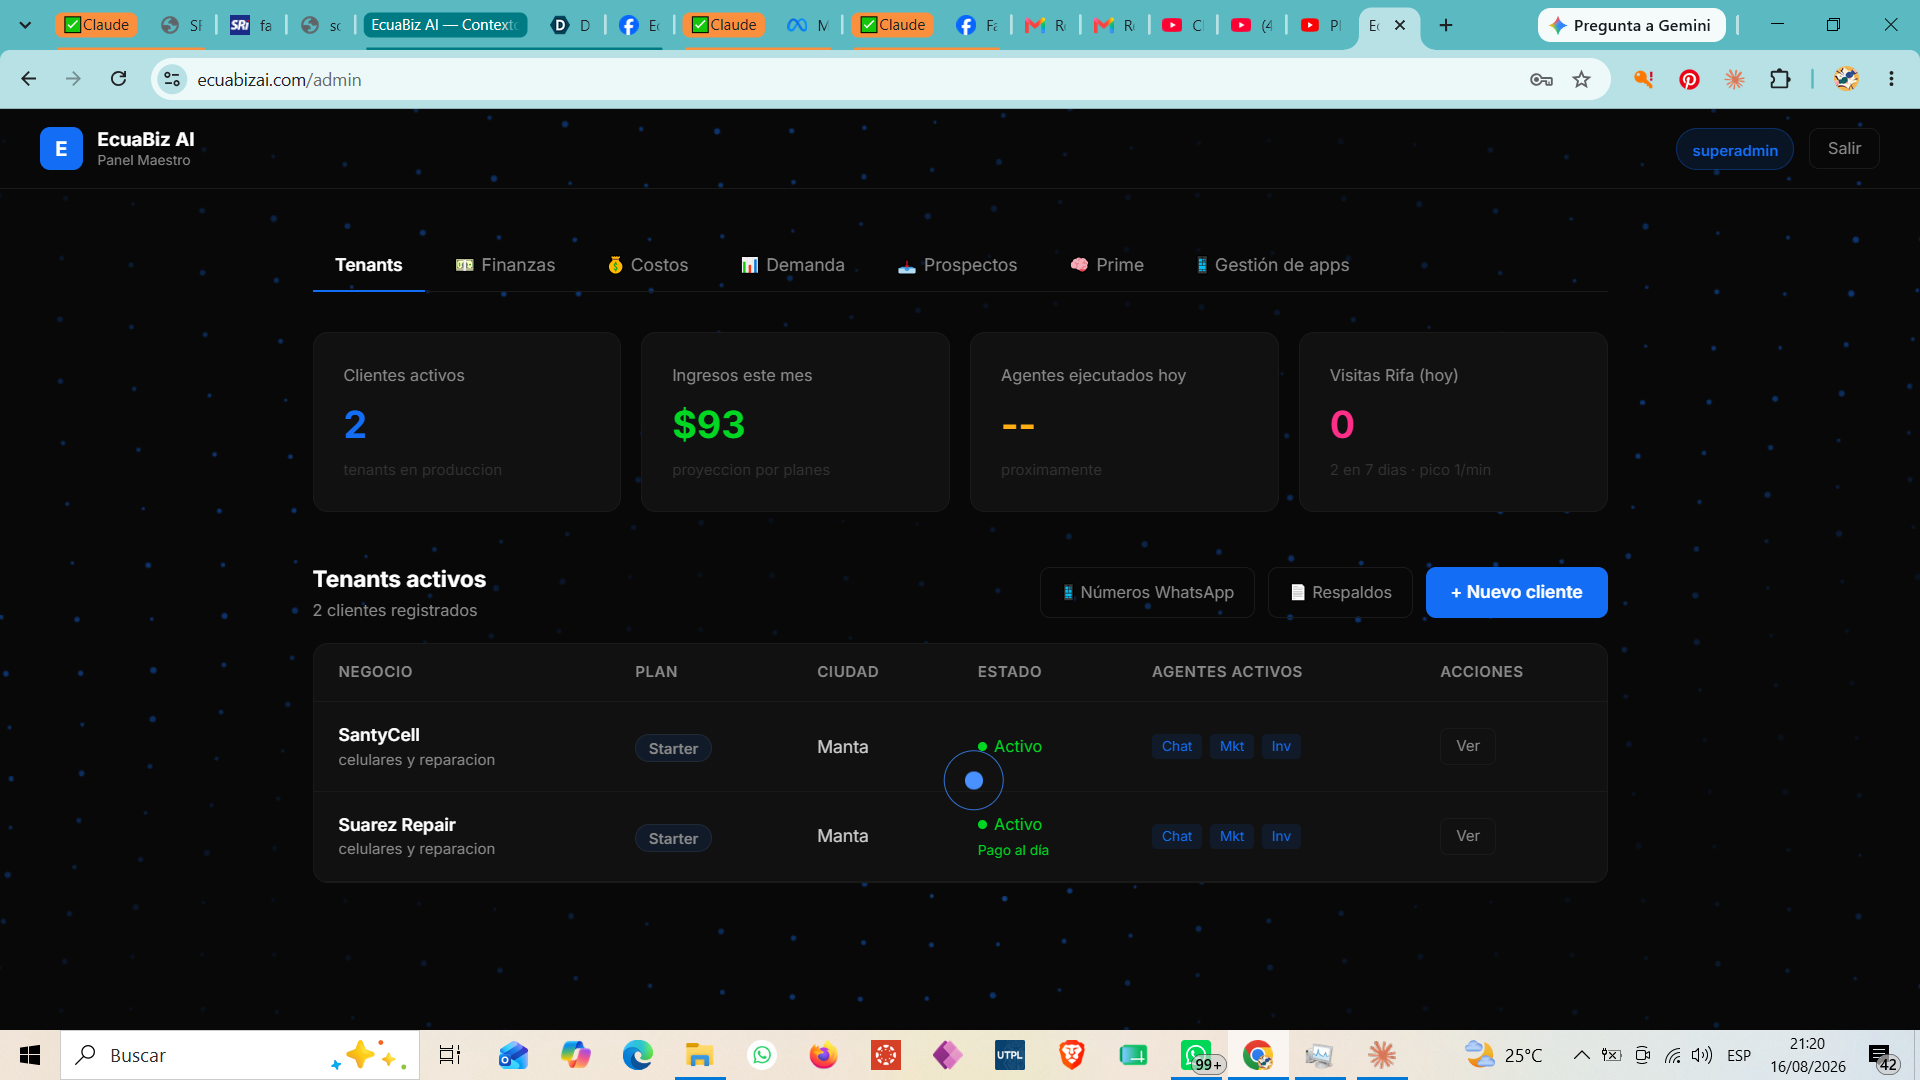
Task: Open Números WhatsApp button
Action: (1147, 592)
